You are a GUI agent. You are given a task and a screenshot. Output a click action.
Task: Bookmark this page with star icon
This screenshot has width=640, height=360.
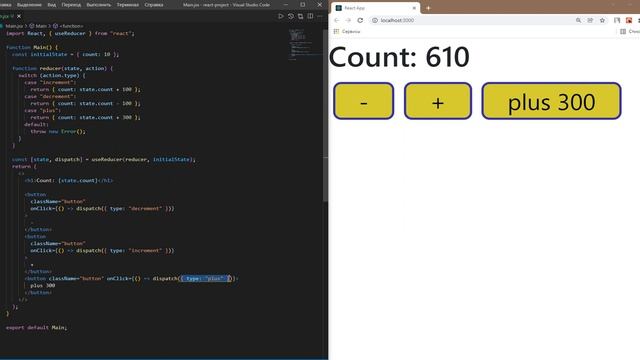602,20
